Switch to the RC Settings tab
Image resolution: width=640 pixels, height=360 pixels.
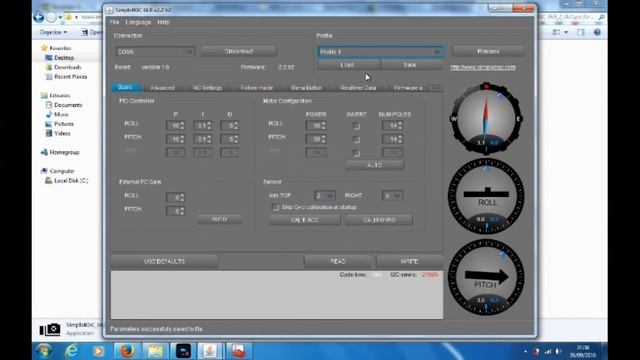click(x=207, y=88)
